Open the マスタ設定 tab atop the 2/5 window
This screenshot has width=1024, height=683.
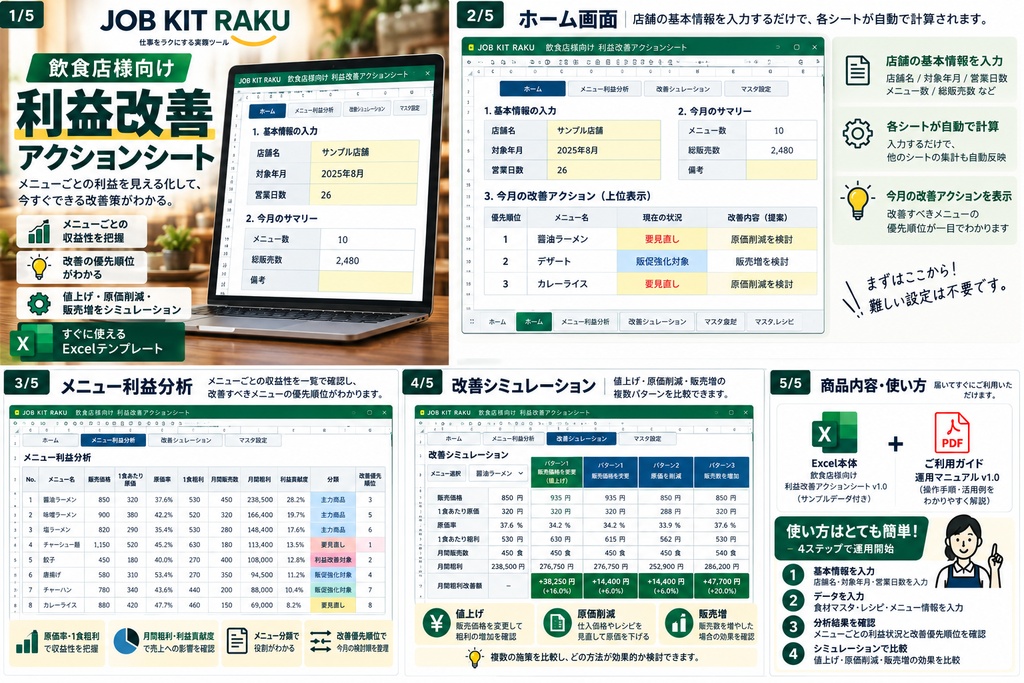point(756,89)
